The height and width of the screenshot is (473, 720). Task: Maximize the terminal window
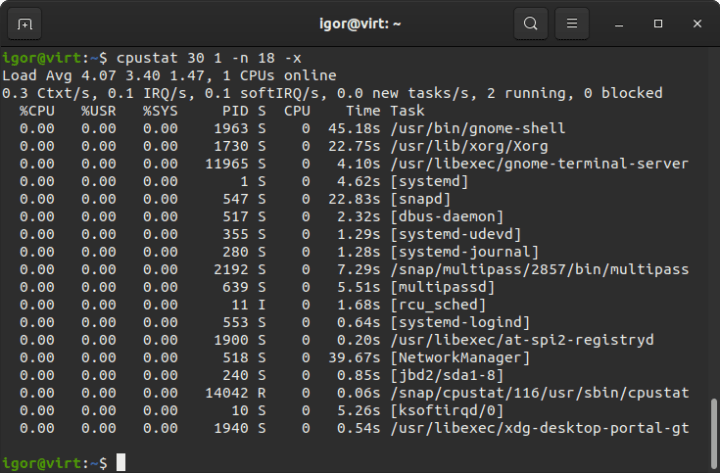click(658, 23)
